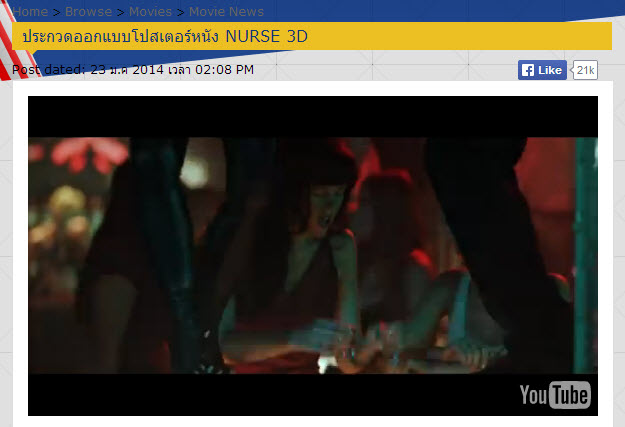Viewport: 625px width, 427px height.
Task: Click the post date text 23 ม.ค 2014
Action: [x=127, y=70]
